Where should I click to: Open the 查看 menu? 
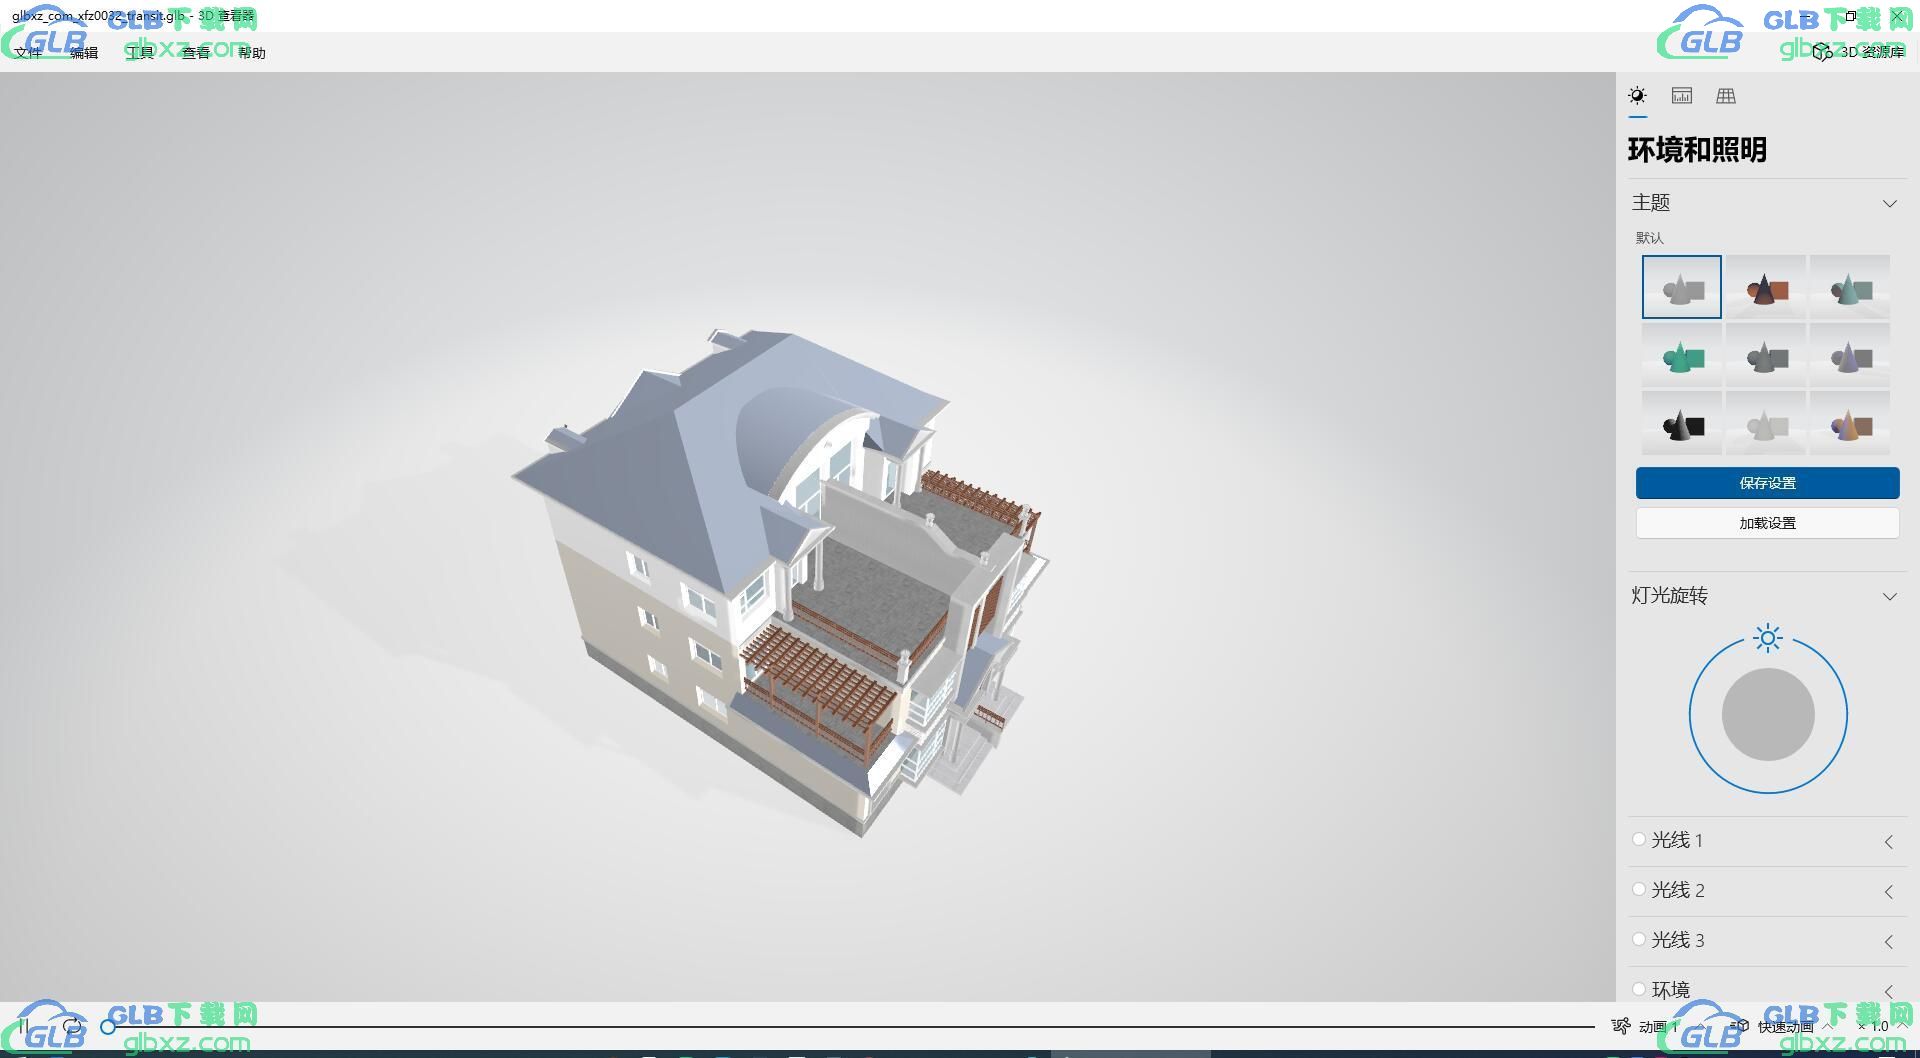click(x=196, y=53)
